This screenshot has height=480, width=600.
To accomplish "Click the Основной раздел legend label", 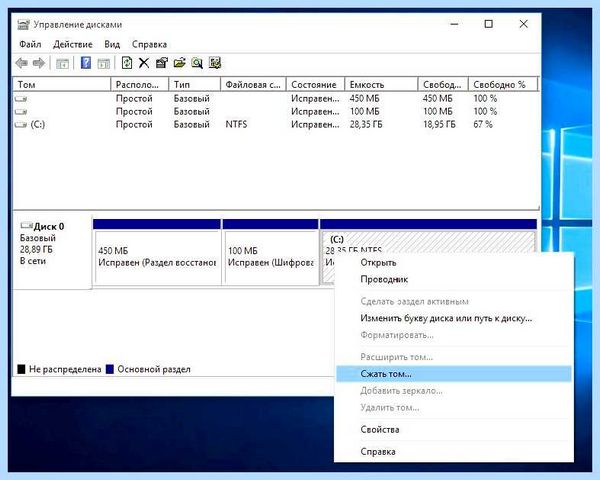I will point(154,369).
